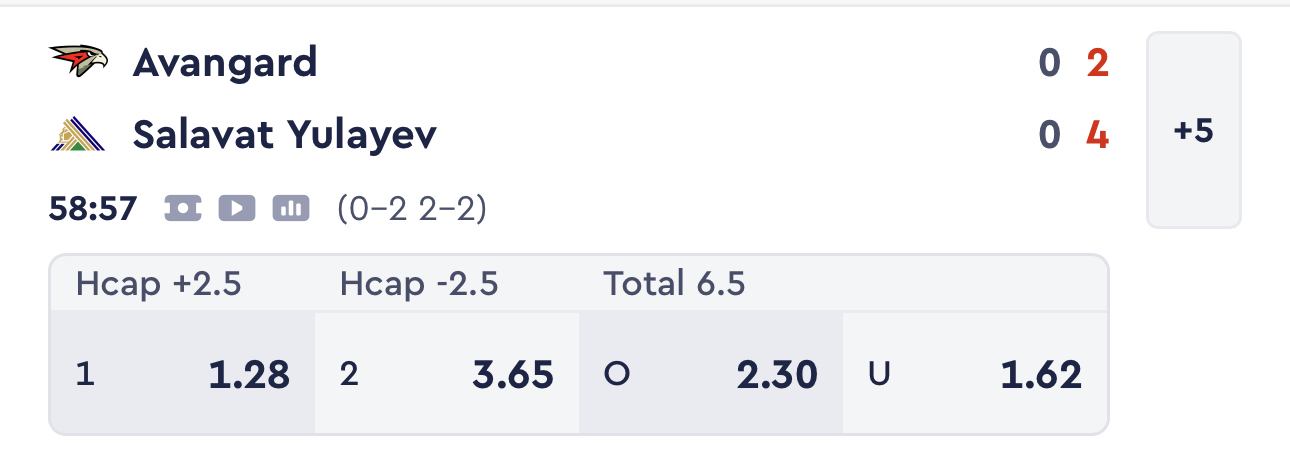Click the ticket icon next to match time
The height and width of the screenshot is (451, 1290).
click(183, 208)
